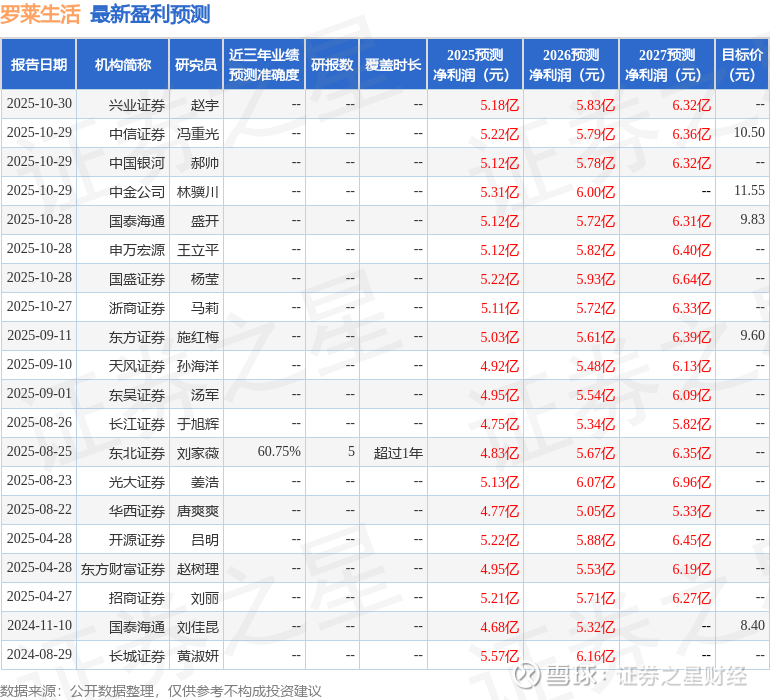Viewport: 770px width, 700px height.
Task: Click institution 中金公司
Action: tap(137, 192)
